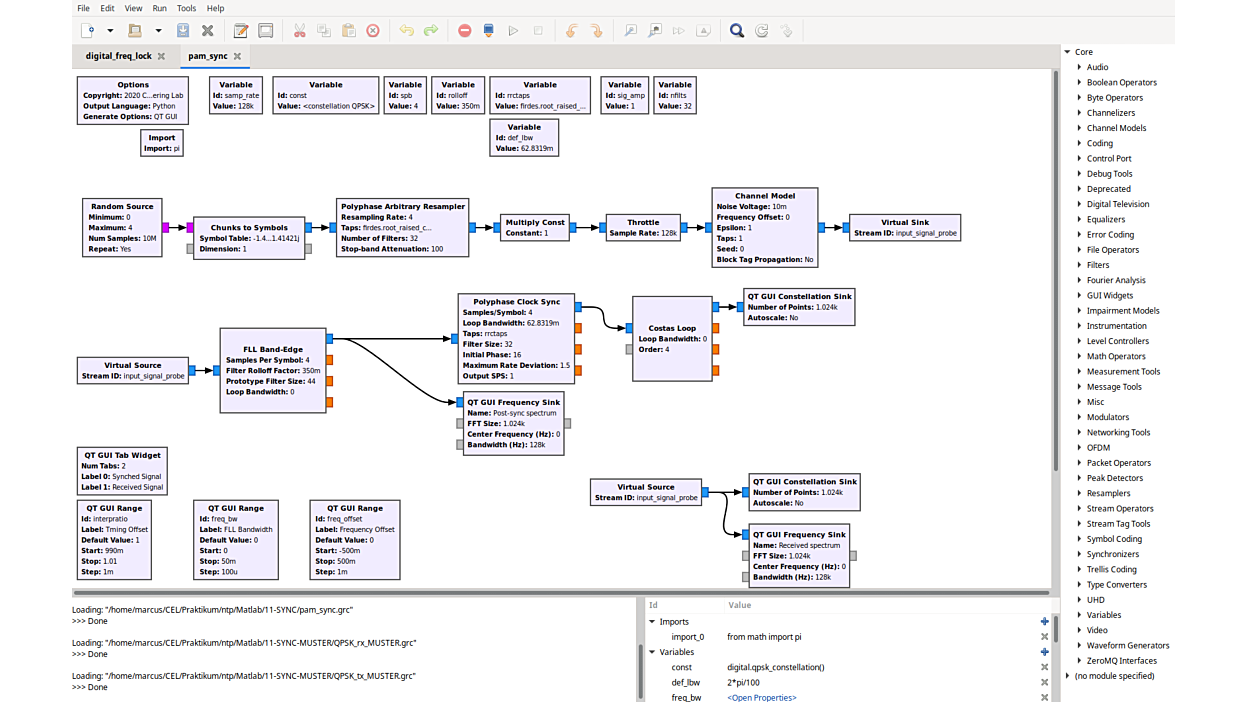Expand the Synchronizers block category

click(1080, 554)
